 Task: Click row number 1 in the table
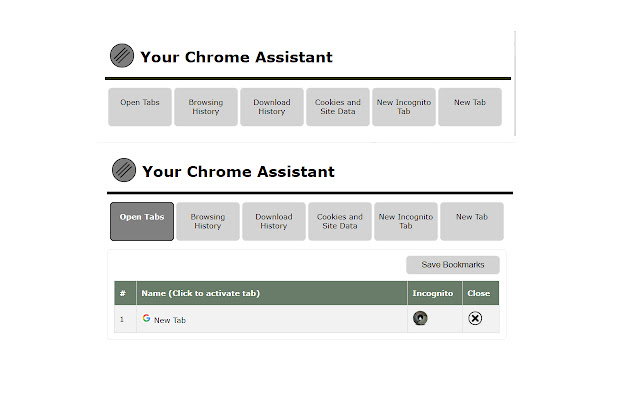click(122, 319)
